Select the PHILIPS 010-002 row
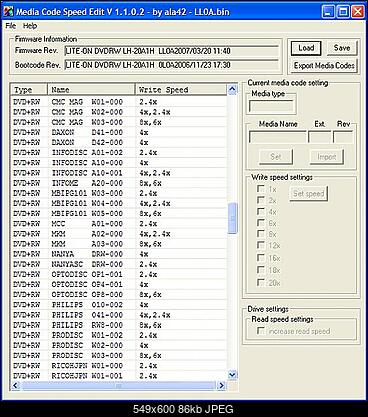 (x=119, y=305)
